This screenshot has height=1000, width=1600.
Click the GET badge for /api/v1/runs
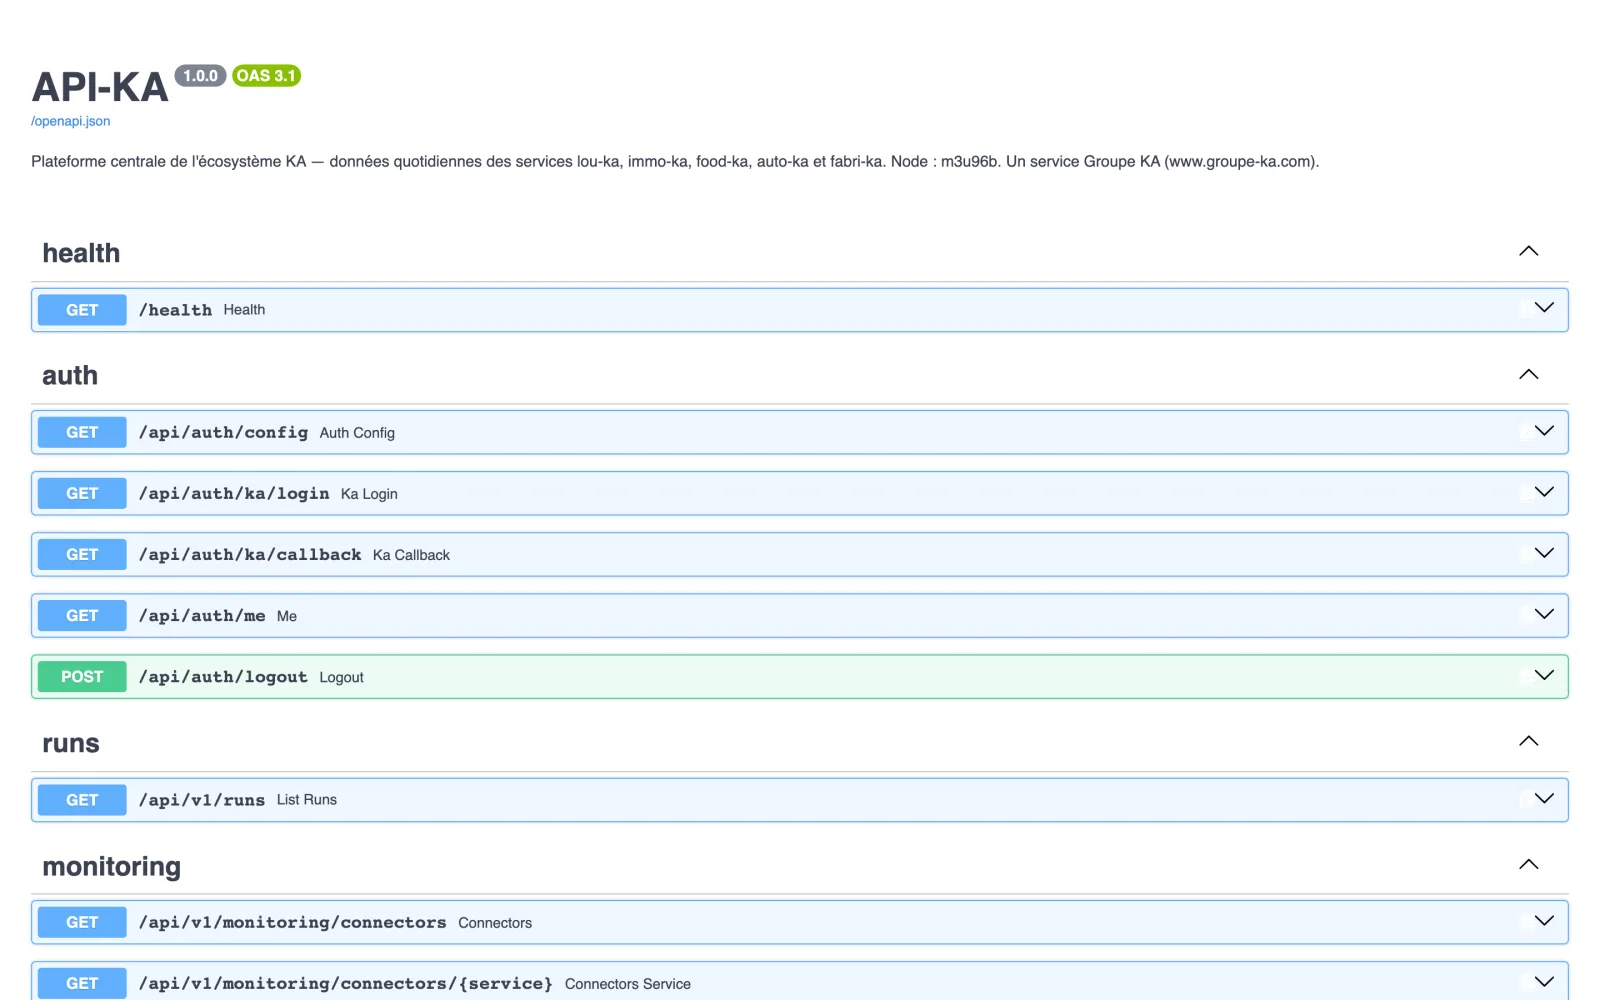click(x=82, y=800)
